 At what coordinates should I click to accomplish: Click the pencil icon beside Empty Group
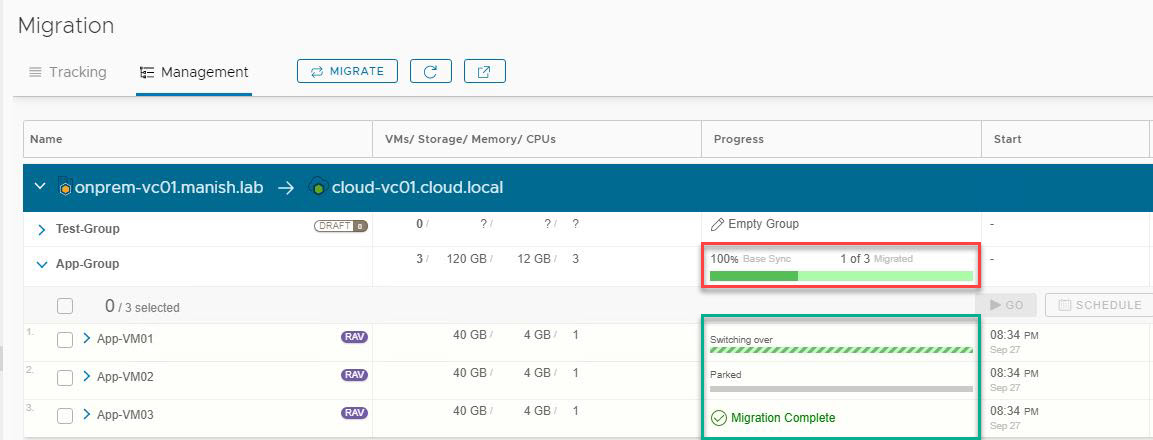tap(718, 224)
